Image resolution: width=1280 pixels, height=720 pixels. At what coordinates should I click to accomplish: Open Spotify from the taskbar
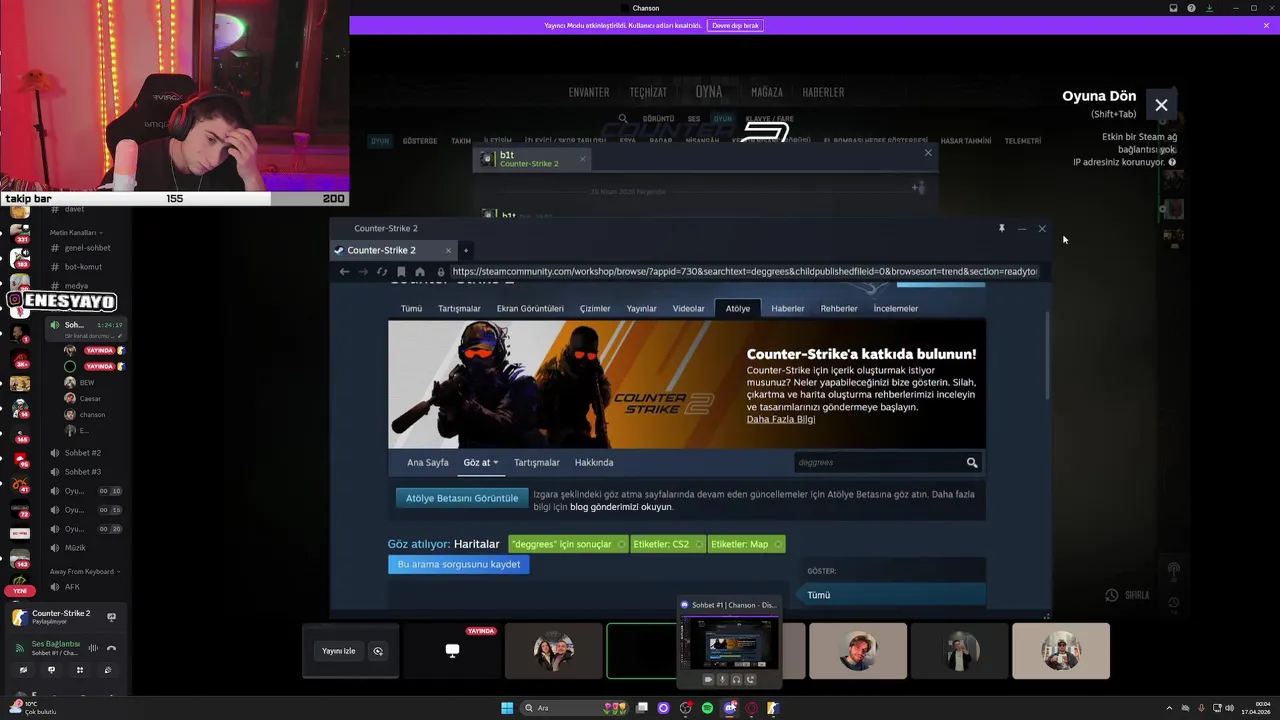click(x=707, y=708)
